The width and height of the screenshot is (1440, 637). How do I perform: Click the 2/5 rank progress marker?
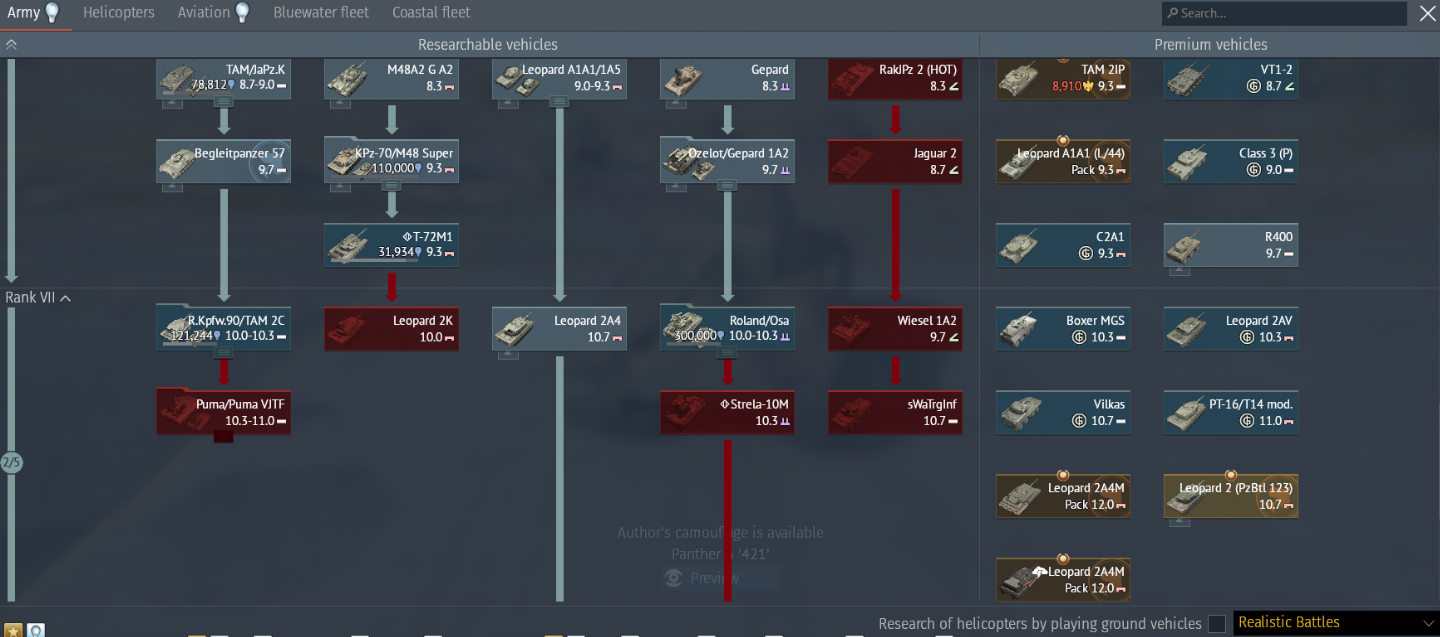click(11, 463)
